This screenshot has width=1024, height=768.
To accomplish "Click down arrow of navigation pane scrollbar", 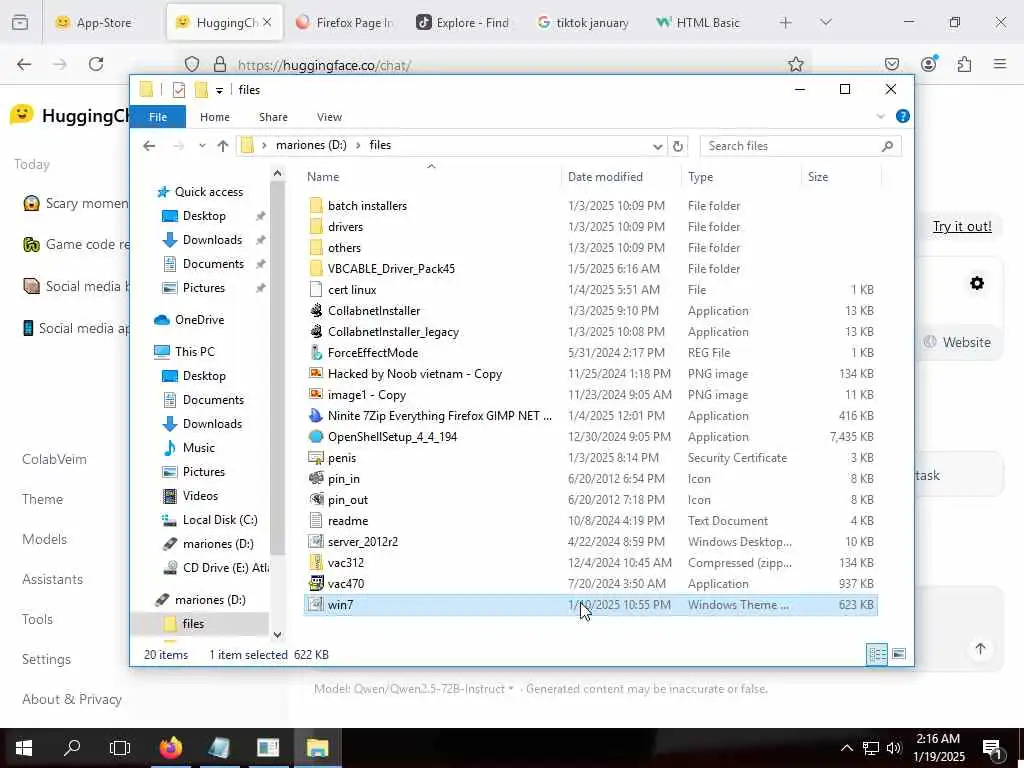I will (x=278, y=635).
